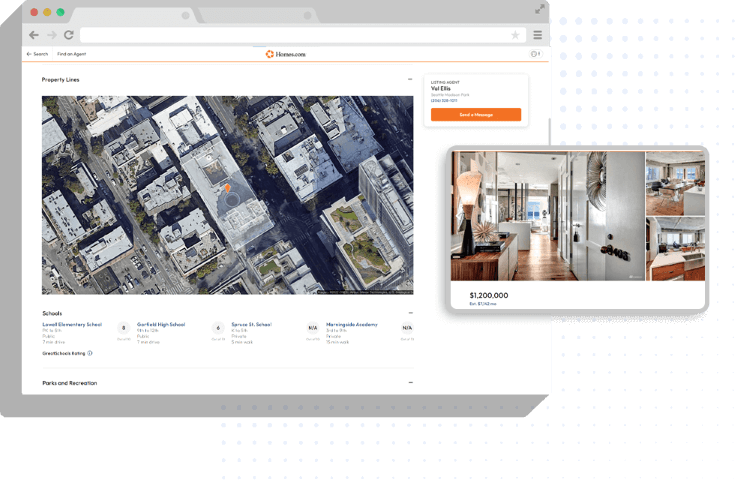Click the orange map pin on aerial map
The image size is (735, 480).
[x=227, y=188]
